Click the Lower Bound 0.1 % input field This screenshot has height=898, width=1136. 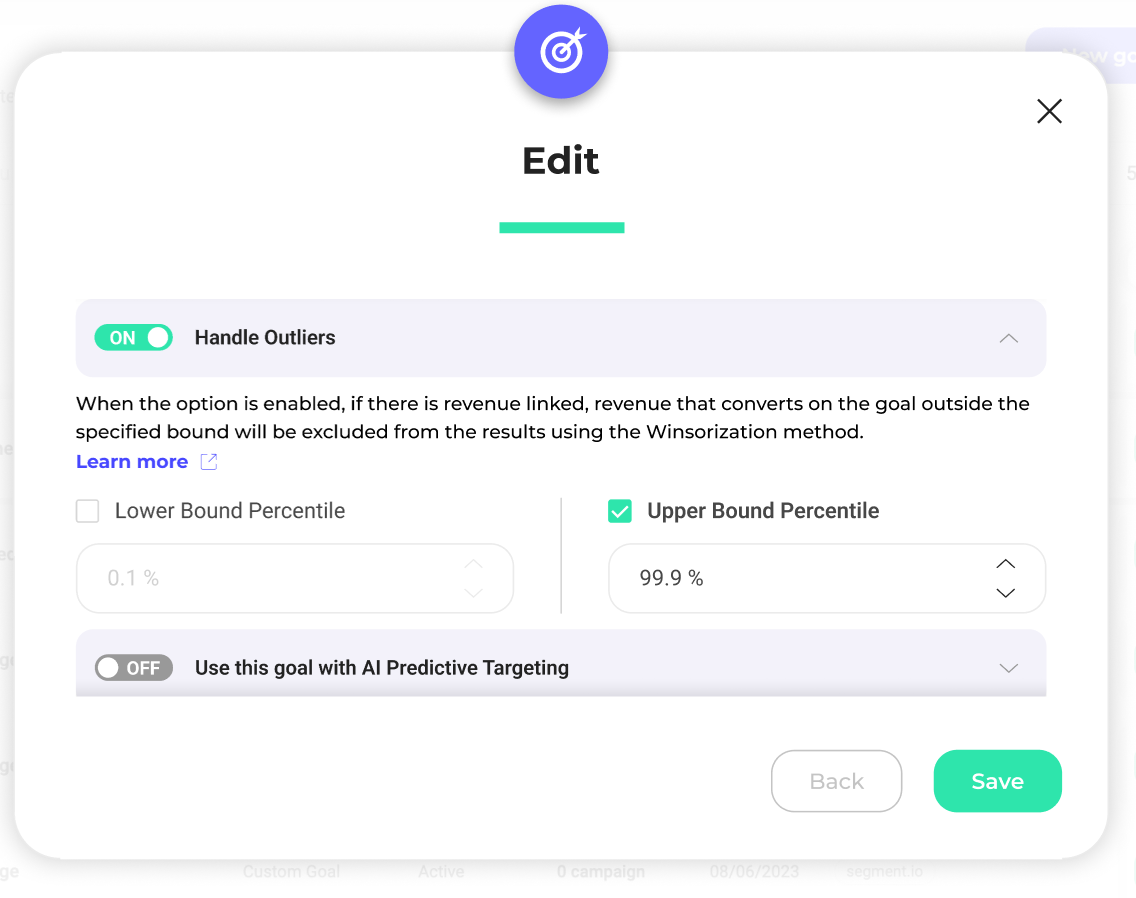270,578
